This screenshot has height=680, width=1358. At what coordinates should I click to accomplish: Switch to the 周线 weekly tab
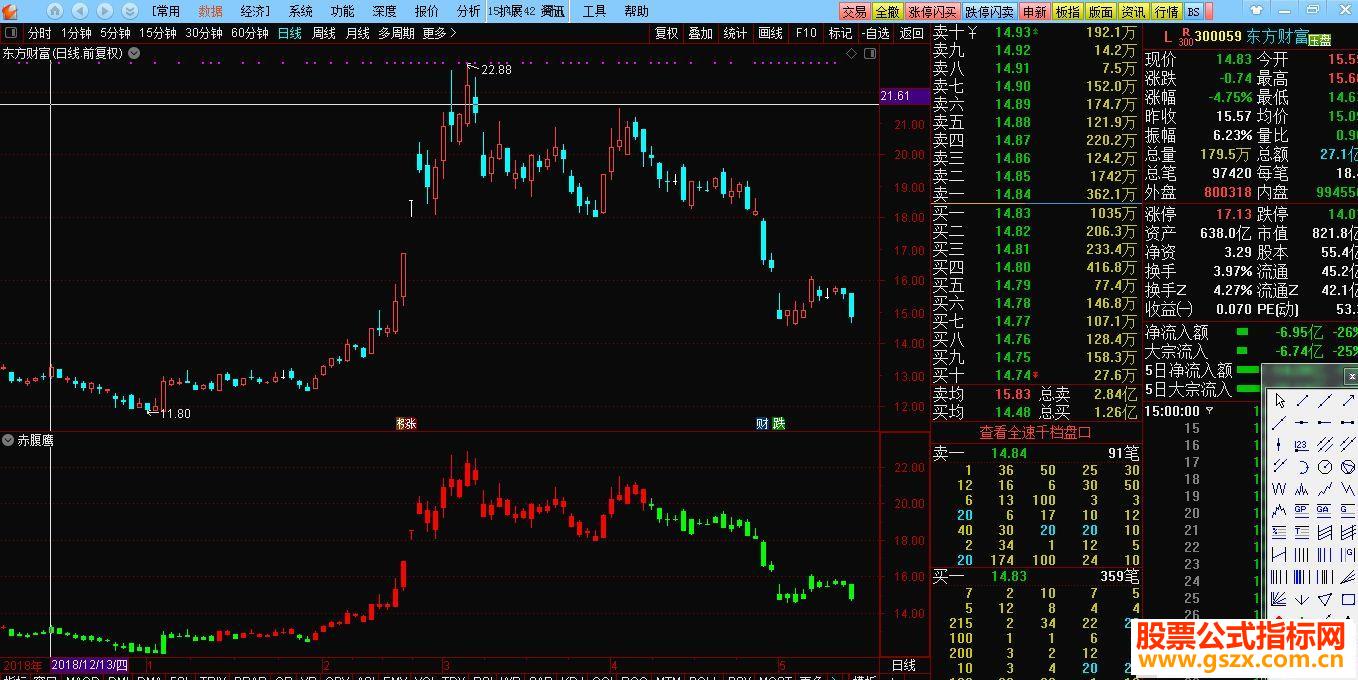tap(324, 33)
